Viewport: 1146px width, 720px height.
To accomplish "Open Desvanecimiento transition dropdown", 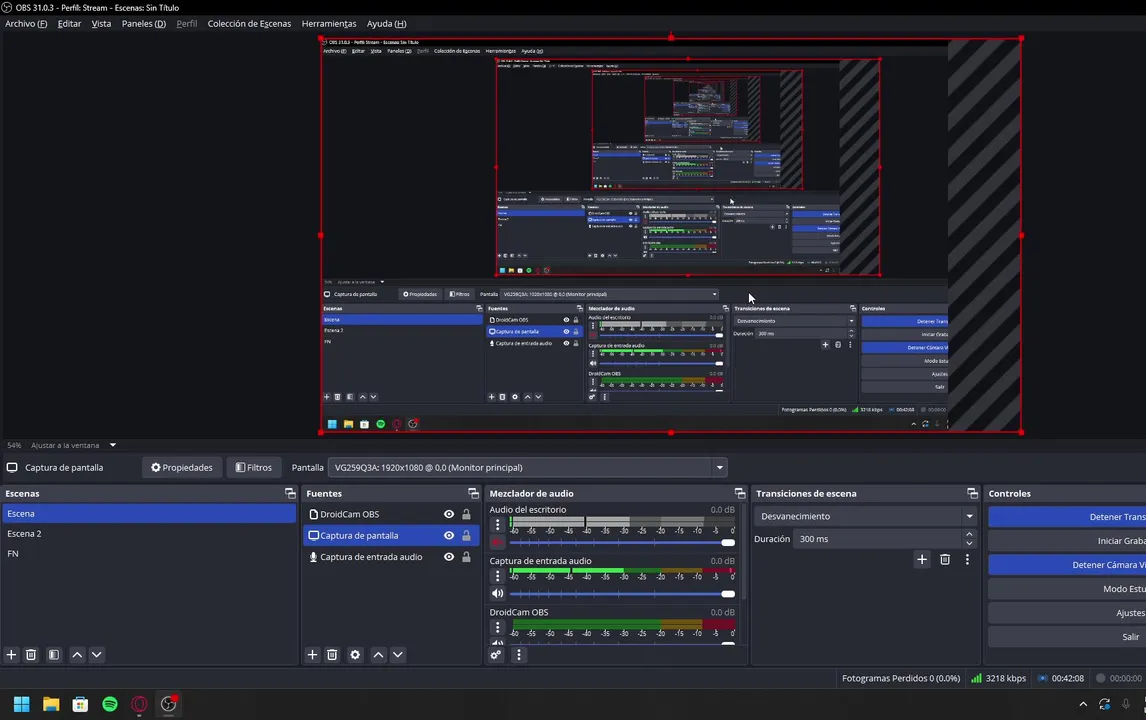I will coord(866,516).
